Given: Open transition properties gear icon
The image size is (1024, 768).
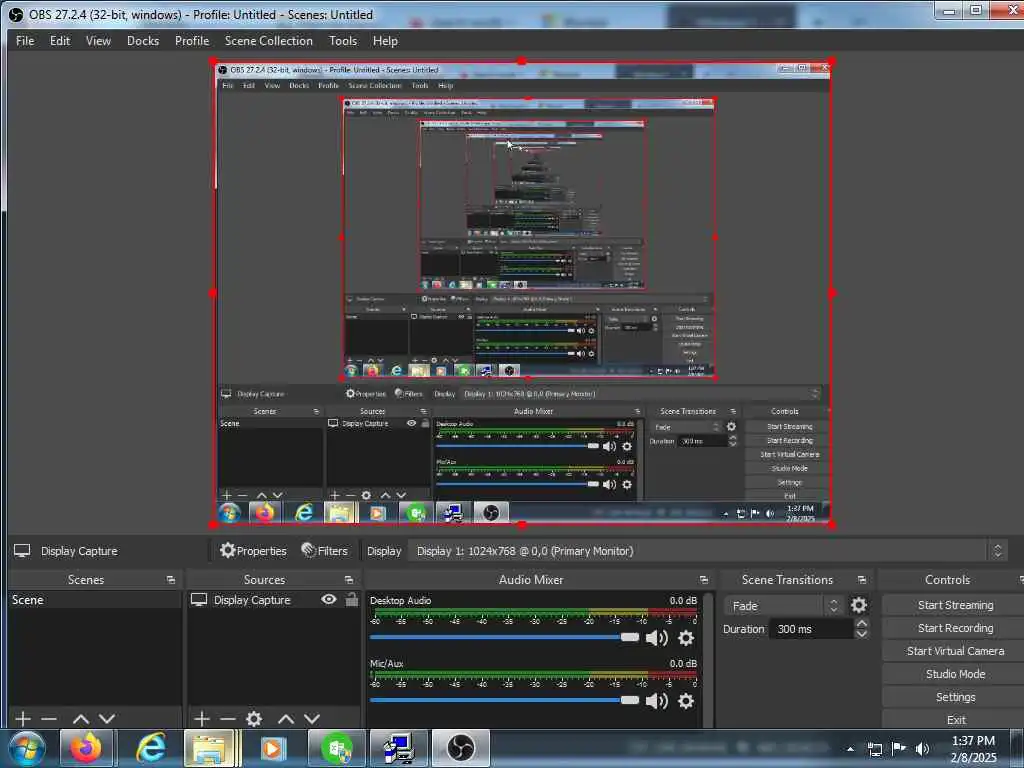Looking at the screenshot, I should (x=859, y=605).
